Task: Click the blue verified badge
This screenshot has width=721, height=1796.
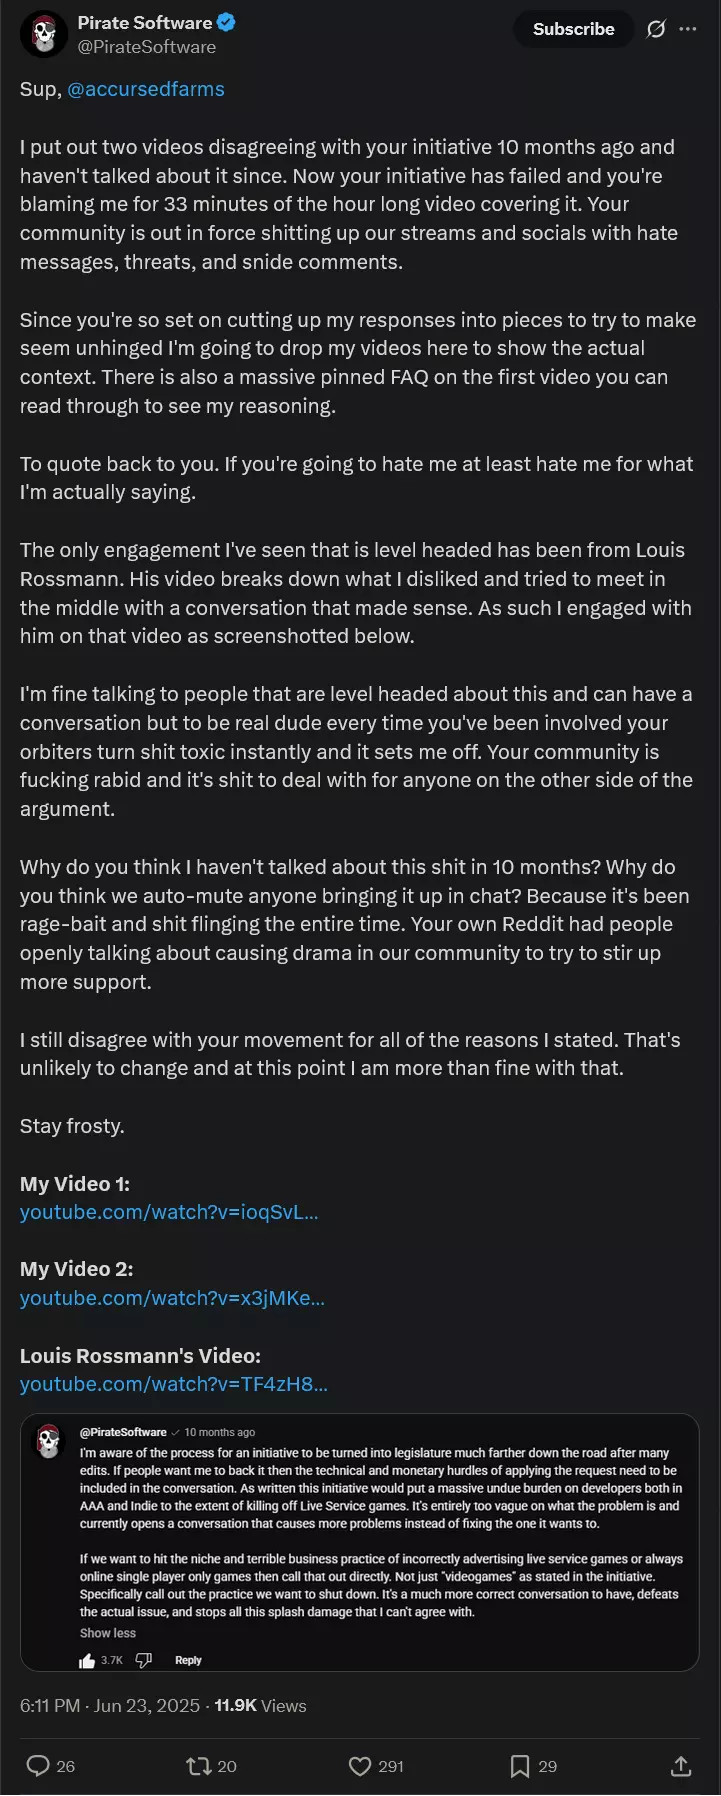Action: point(227,22)
